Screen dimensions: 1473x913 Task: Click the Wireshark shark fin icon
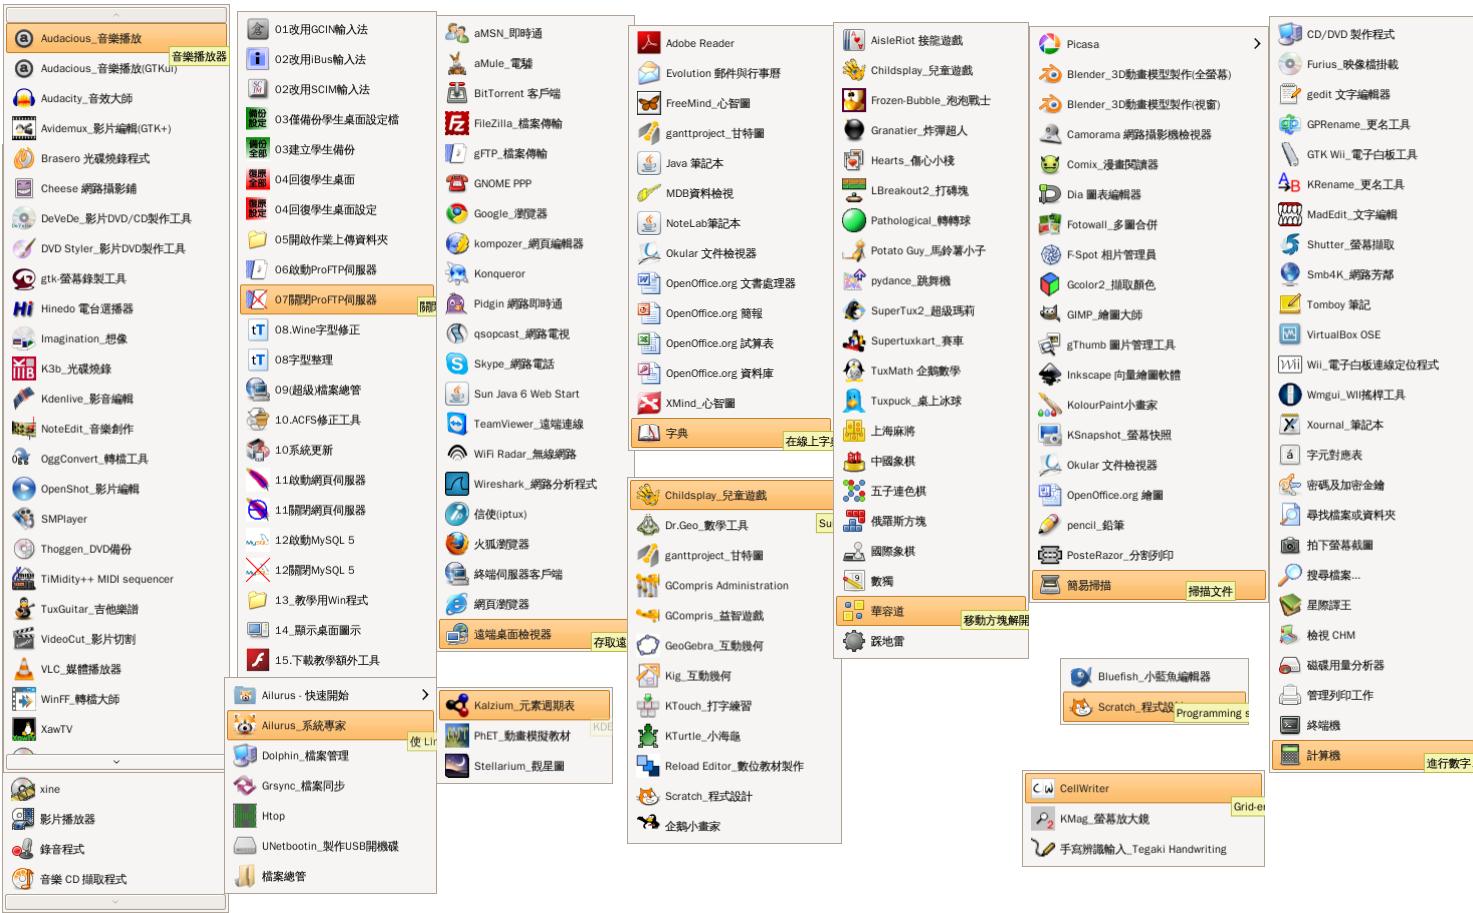pos(457,484)
